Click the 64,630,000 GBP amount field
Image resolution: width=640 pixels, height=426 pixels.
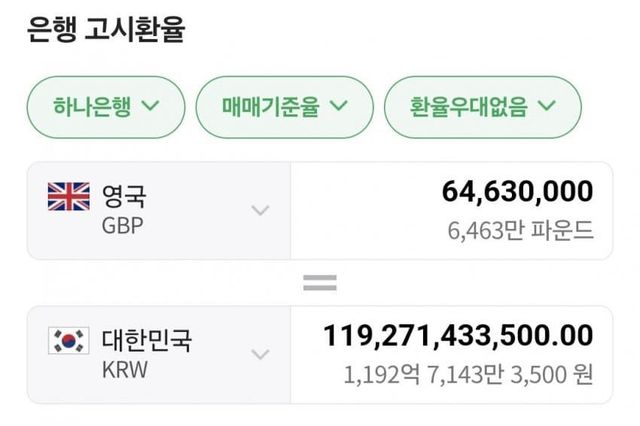pyautogui.click(x=516, y=191)
